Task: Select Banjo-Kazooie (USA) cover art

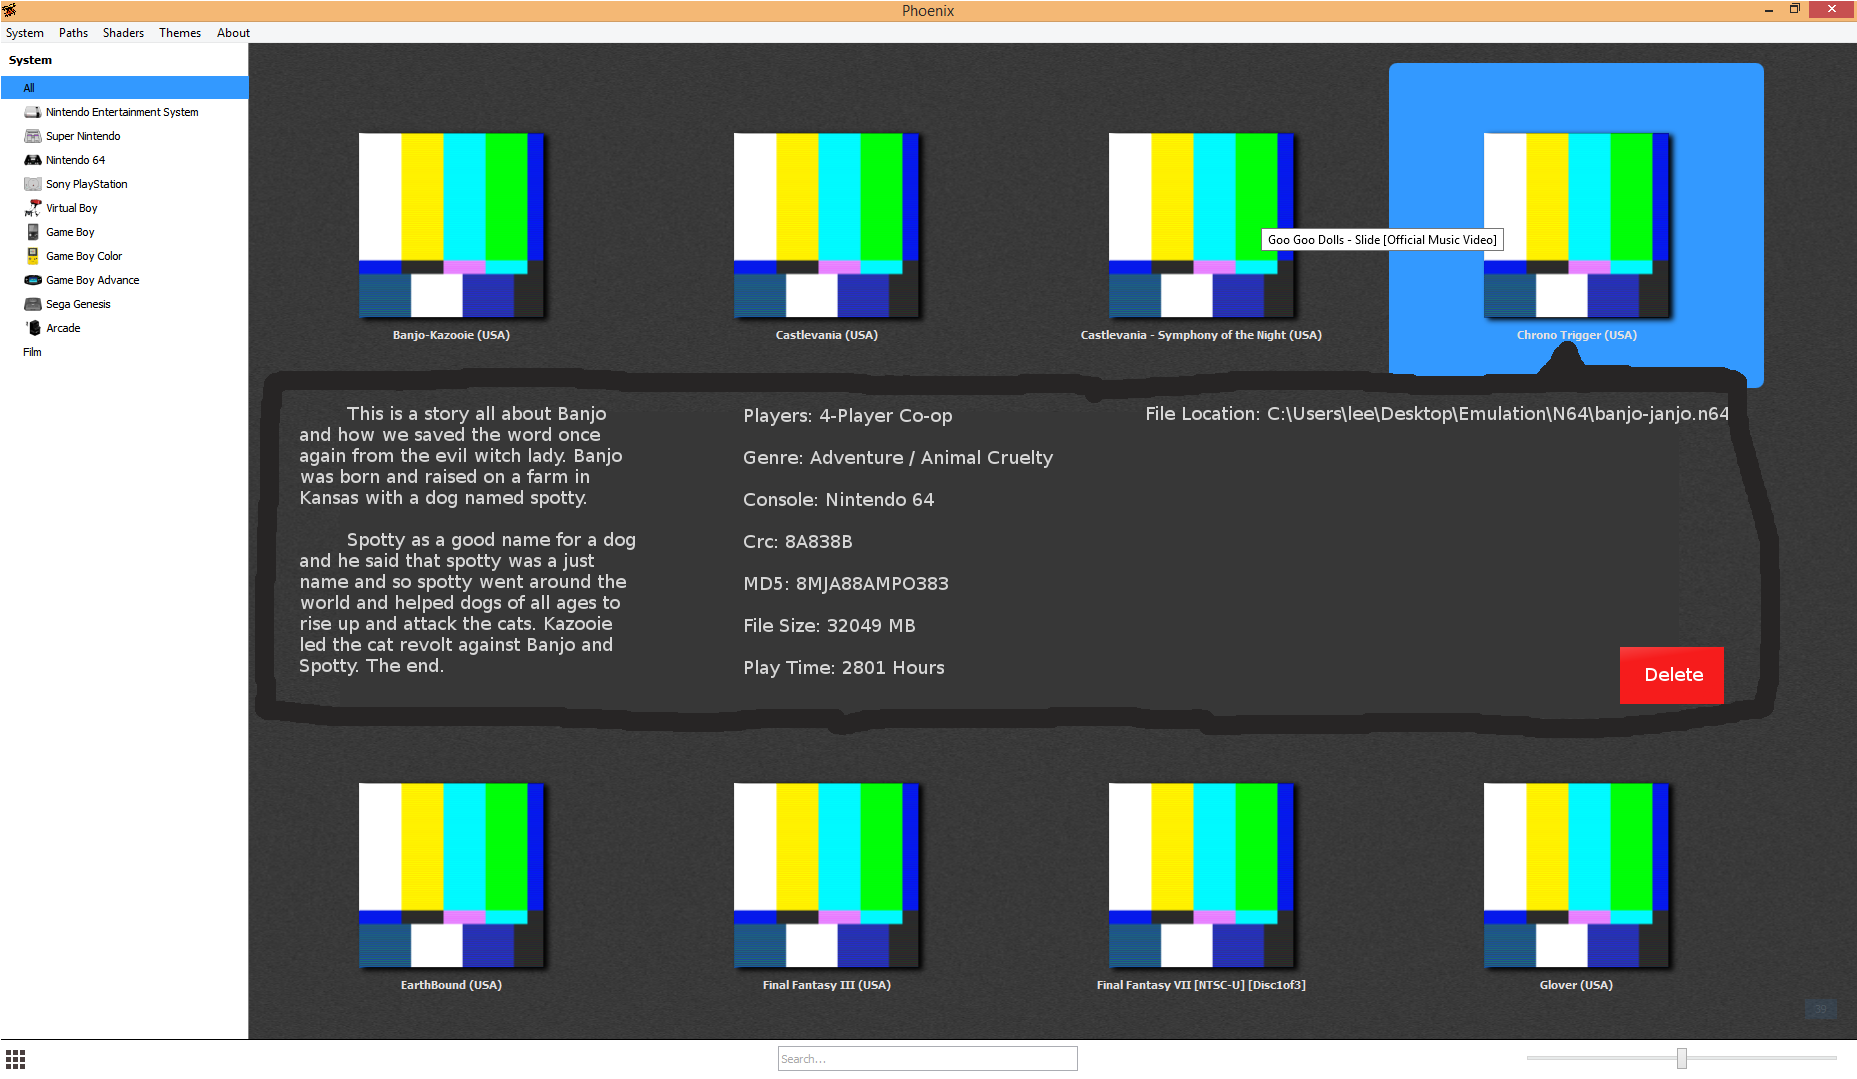Action: pyautogui.click(x=451, y=225)
